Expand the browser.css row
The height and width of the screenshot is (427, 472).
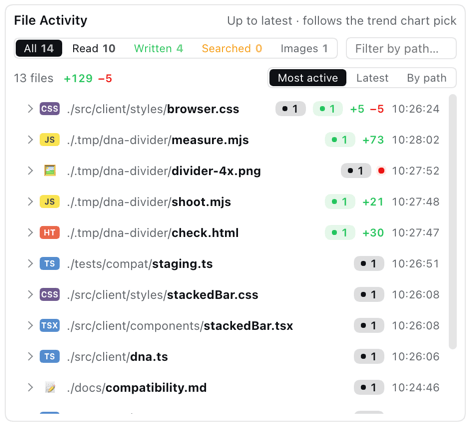[x=30, y=109]
